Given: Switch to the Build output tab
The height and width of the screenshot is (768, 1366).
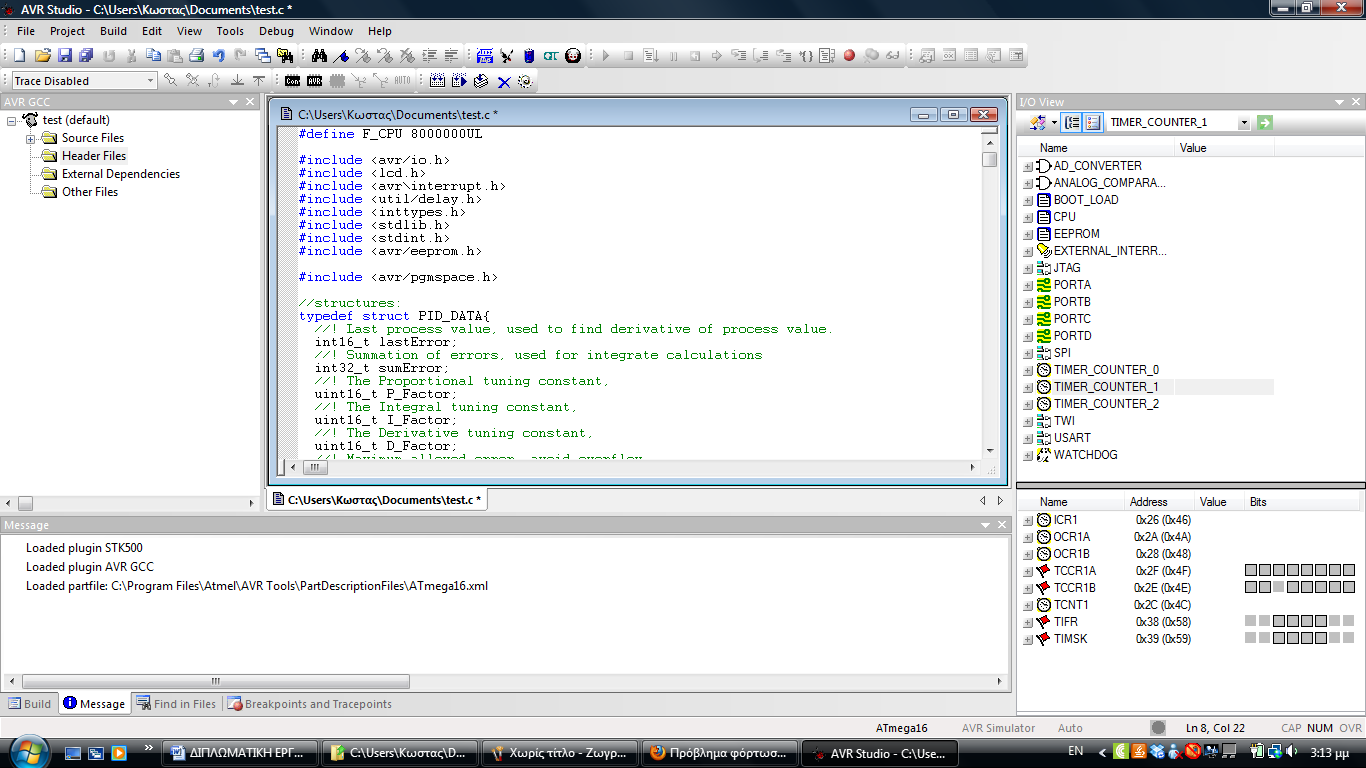Looking at the screenshot, I should 29,704.
